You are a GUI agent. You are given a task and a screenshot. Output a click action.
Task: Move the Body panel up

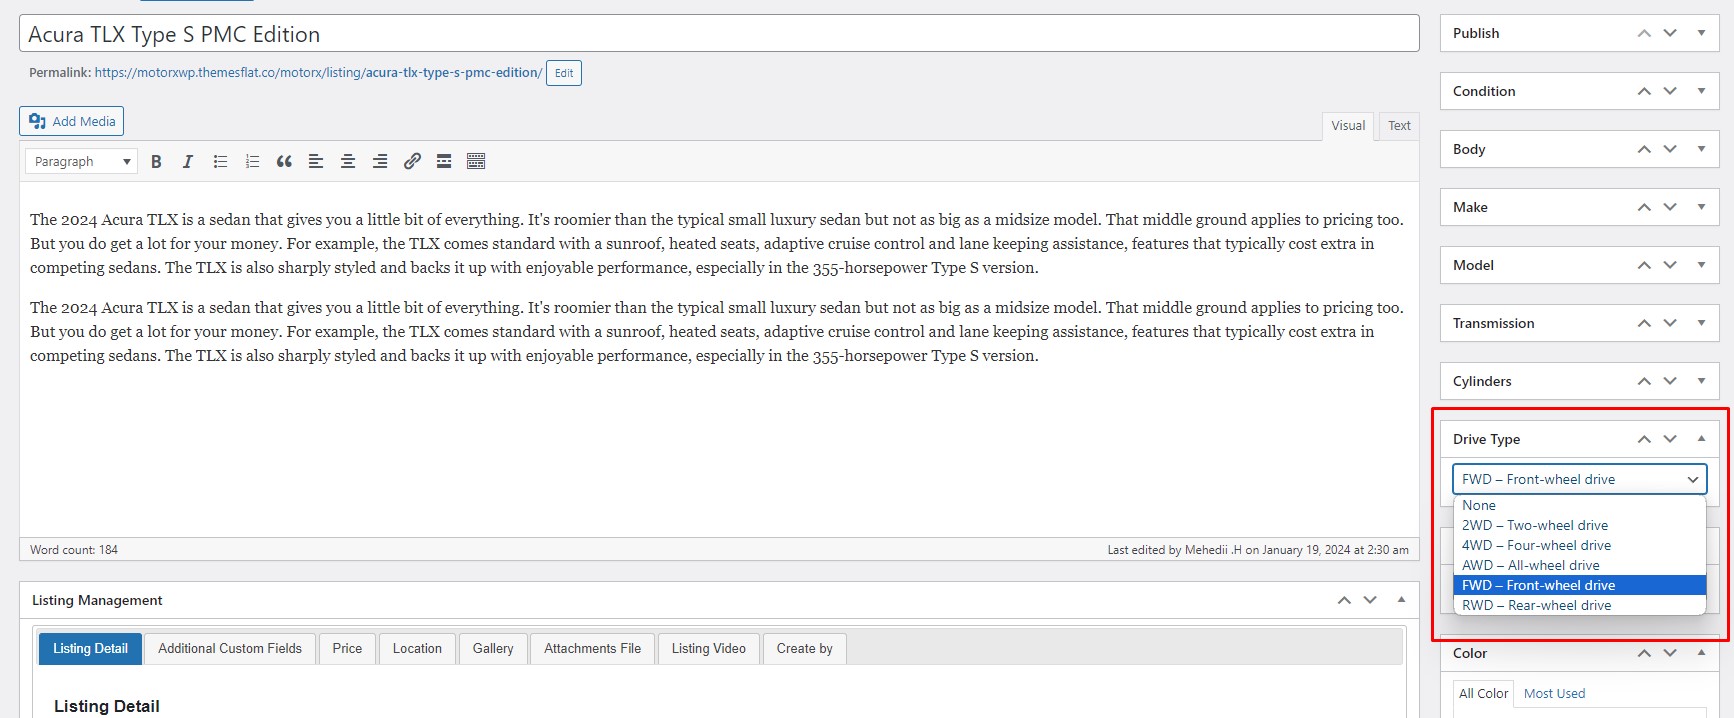pyautogui.click(x=1644, y=149)
